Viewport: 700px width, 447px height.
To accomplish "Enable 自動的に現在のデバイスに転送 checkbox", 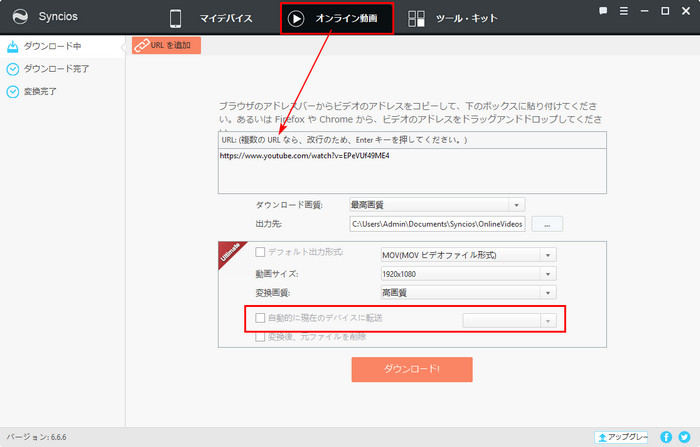I will [260, 318].
